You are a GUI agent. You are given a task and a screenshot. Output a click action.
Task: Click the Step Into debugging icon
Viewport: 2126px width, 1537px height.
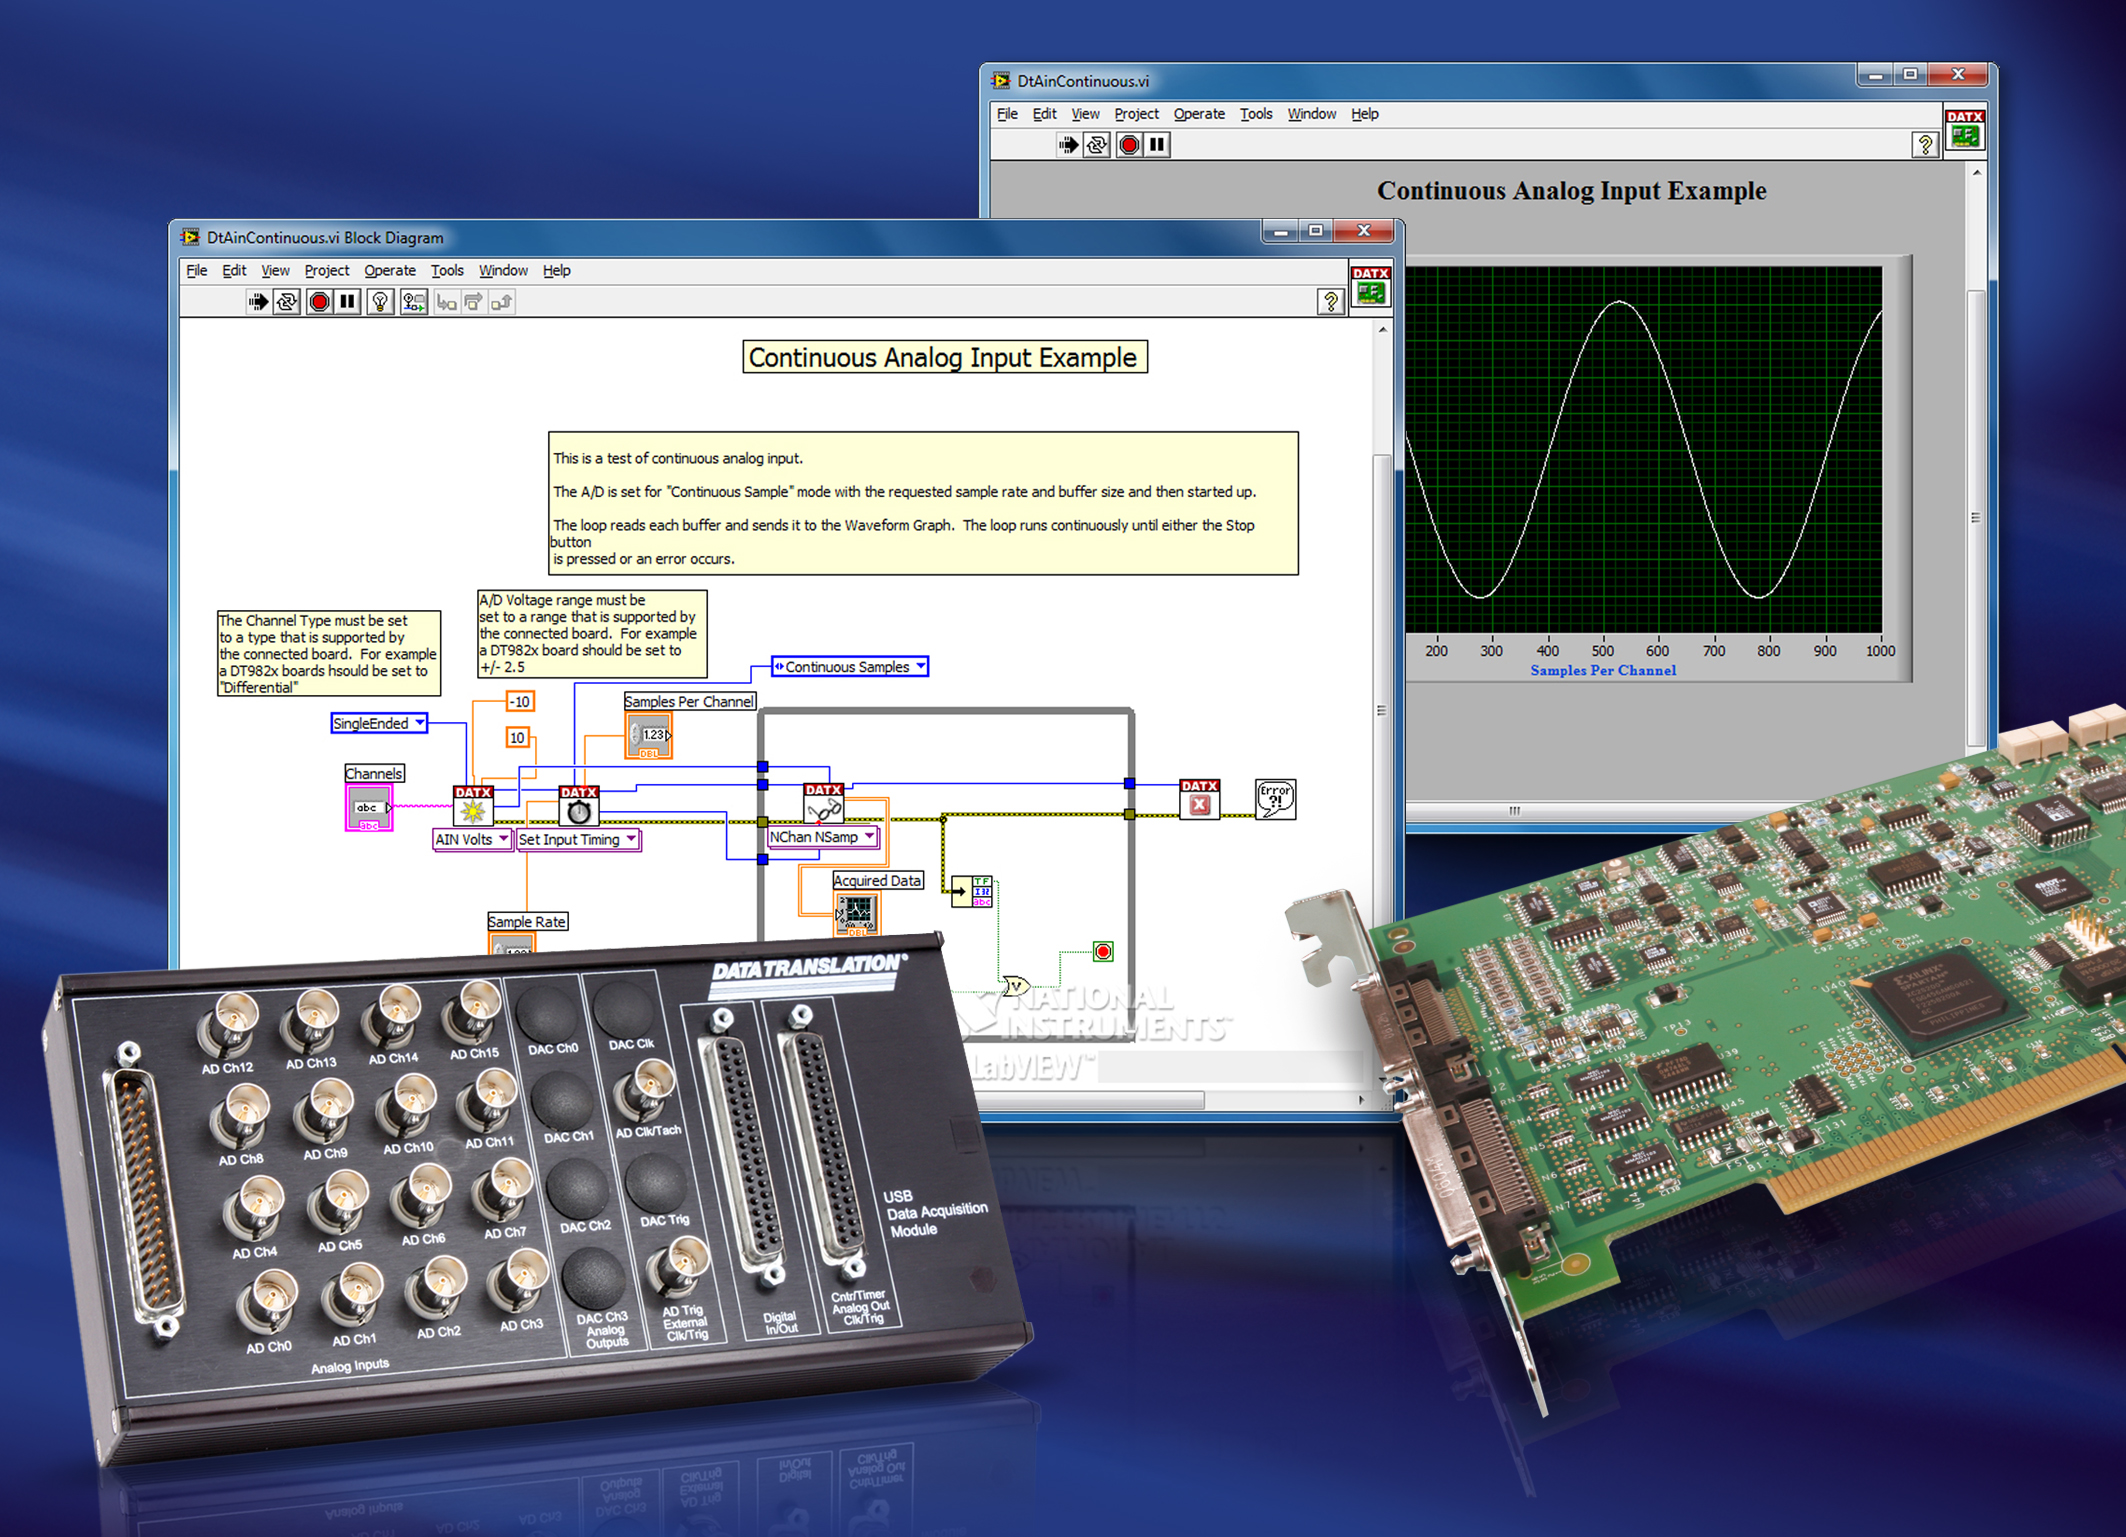445,300
